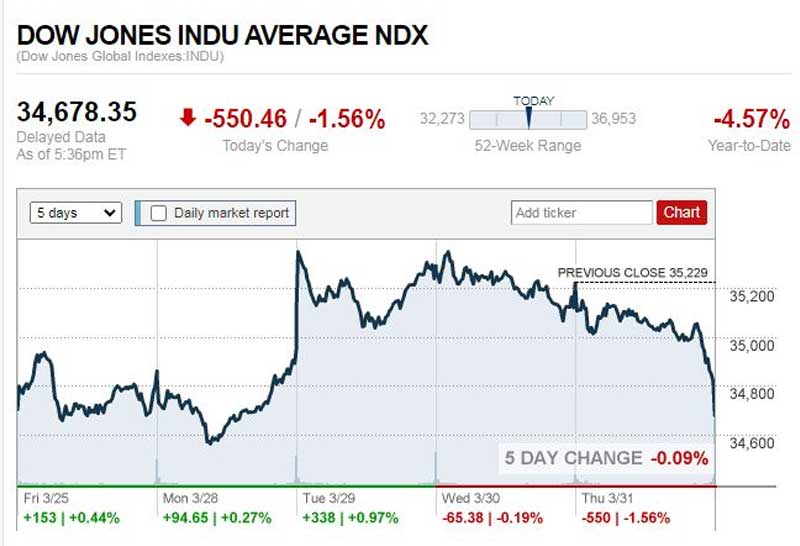Select the Thu 3/31 day label
800x546 pixels.
pos(604,498)
